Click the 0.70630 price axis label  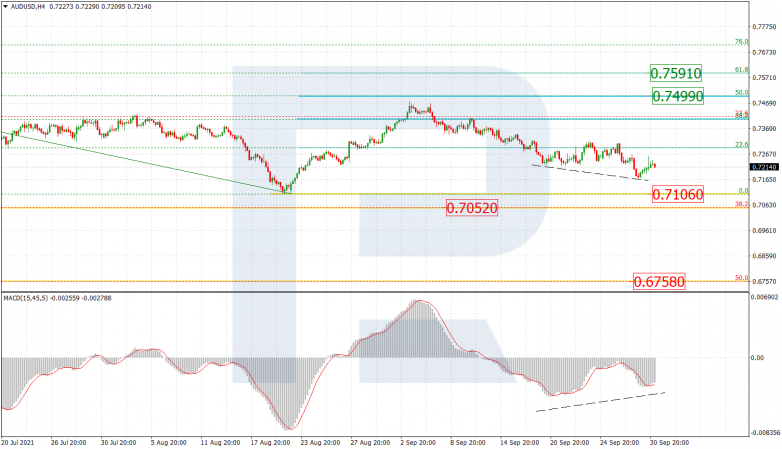pos(765,205)
